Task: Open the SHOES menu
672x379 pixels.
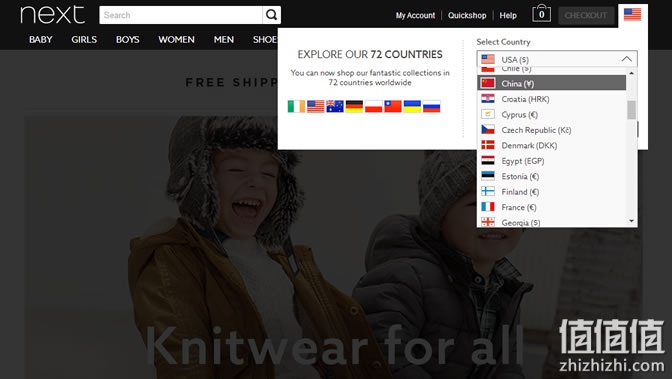Action: pos(265,39)
